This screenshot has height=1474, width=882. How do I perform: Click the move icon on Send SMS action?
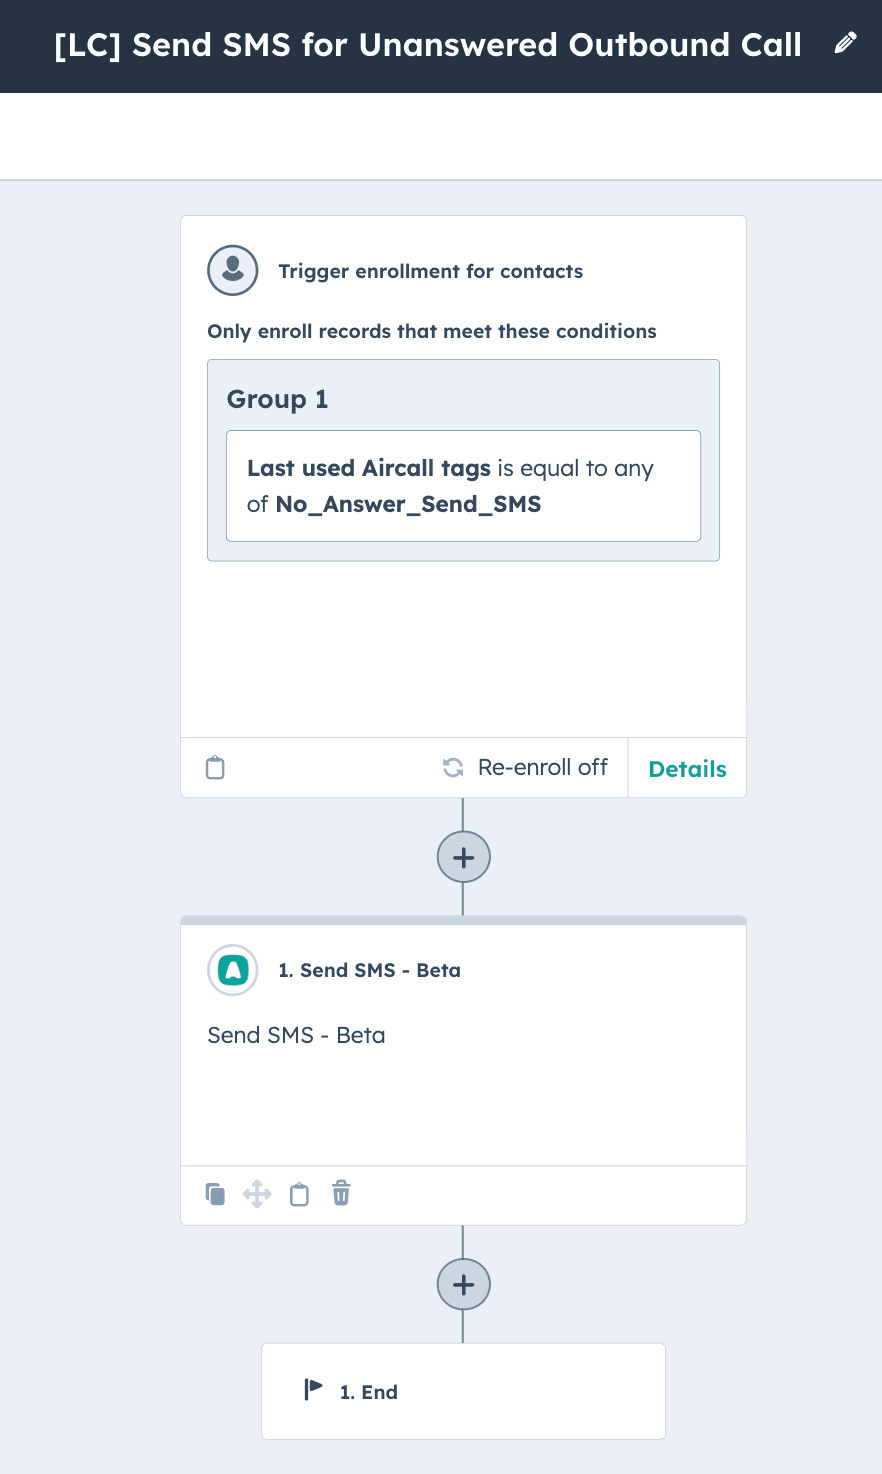point(257,1194)
